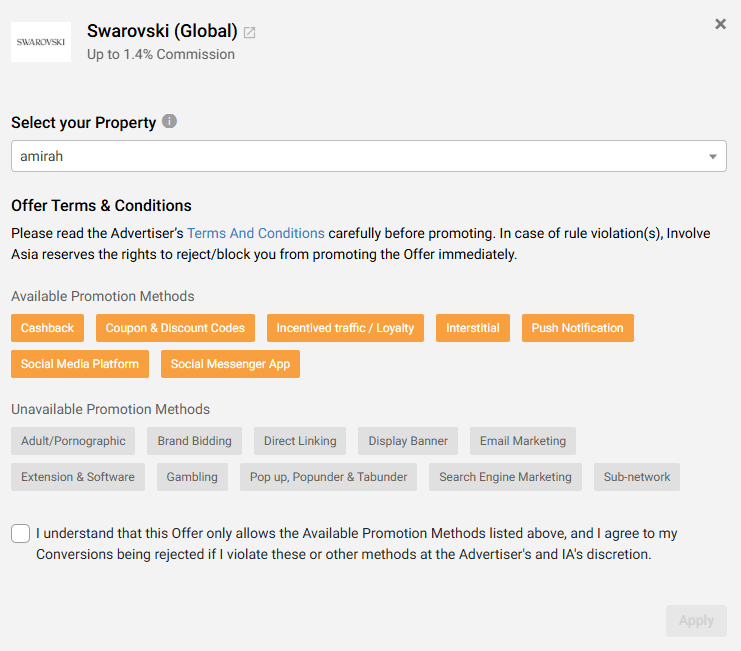Click the Cashback promotion tag
741x651 pixels.
coord(48,328)
